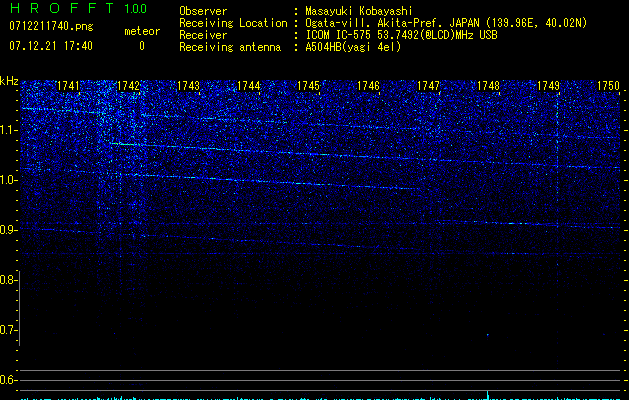
Task: Click the 1742 time marker
Action: 128,85
